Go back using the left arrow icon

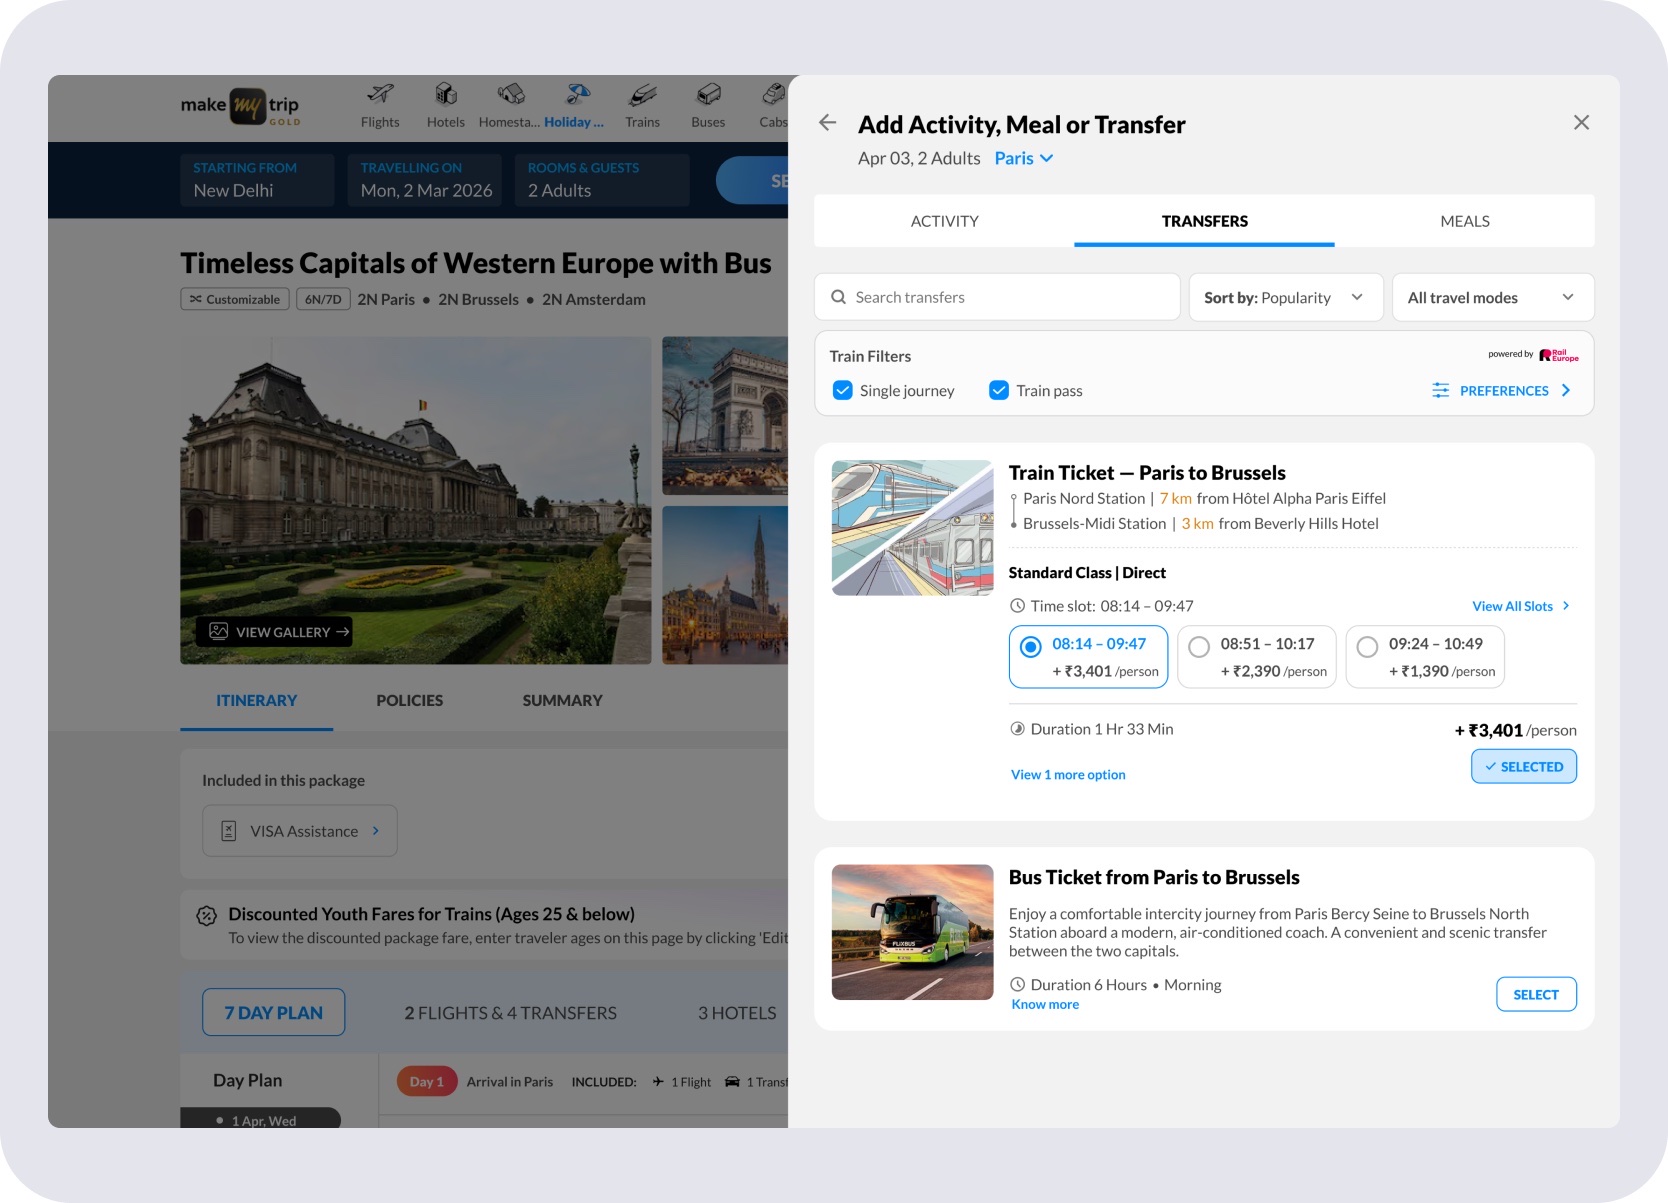(827, 123)
